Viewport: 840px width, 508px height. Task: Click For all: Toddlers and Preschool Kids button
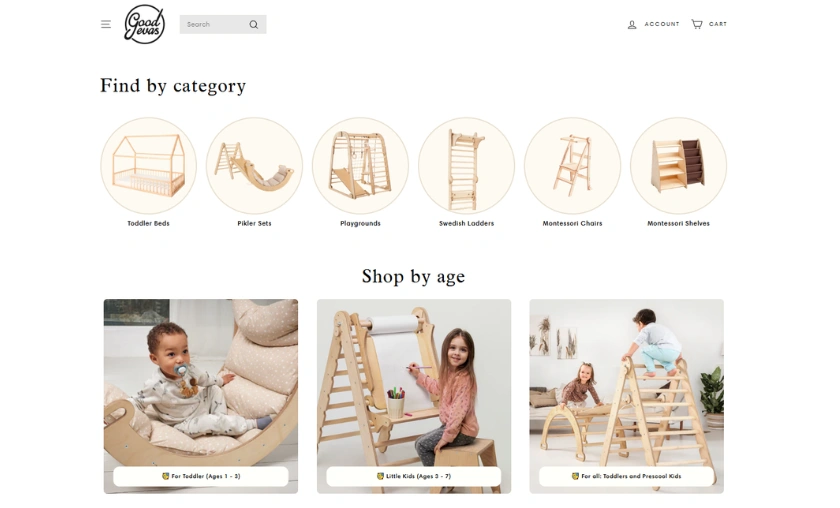pyautogui.click(x=626, y=476)
